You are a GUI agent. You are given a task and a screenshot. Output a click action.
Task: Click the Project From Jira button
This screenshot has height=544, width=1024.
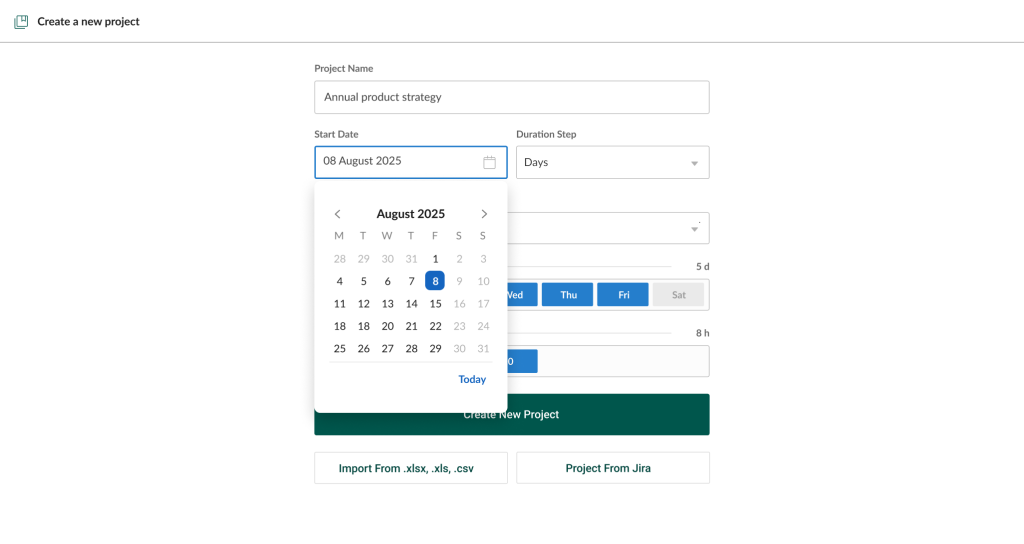click(613, 468)
